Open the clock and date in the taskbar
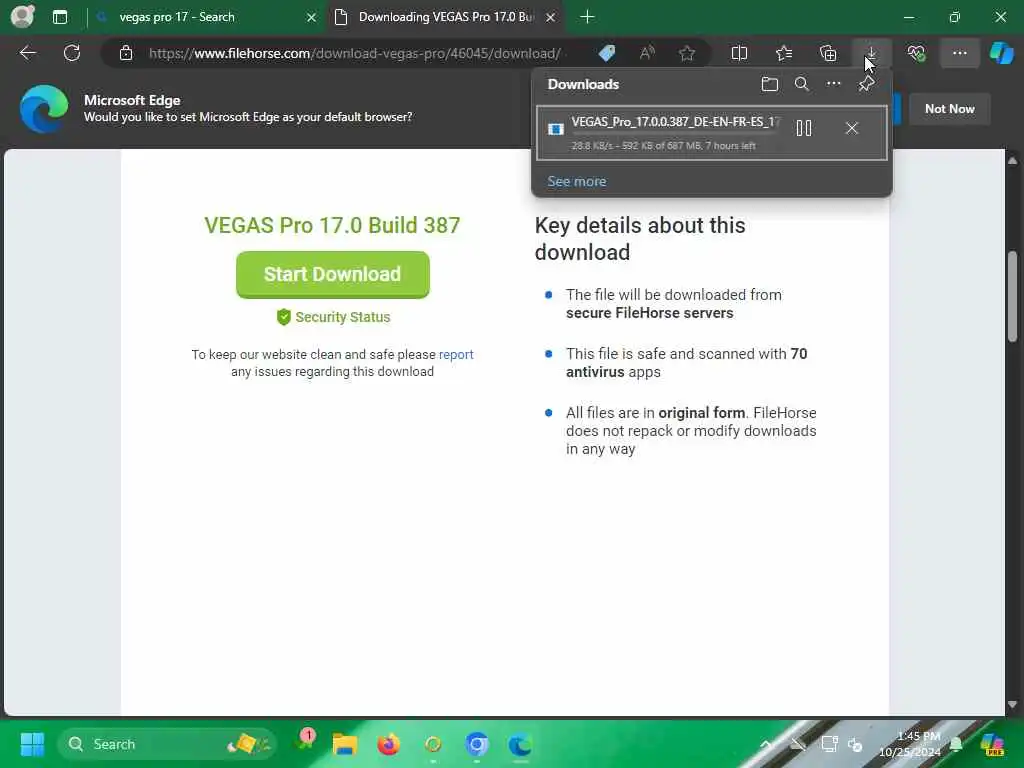Screen dimensions: 1024x768 [x=910, y=744]
